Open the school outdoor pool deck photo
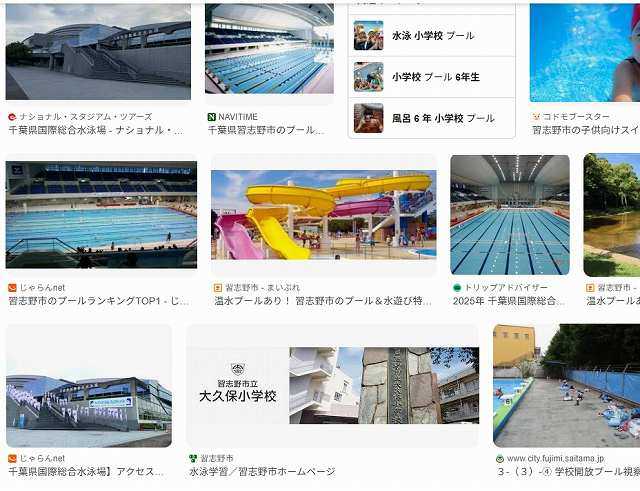640x491 pixels. (x=567, y=386)
